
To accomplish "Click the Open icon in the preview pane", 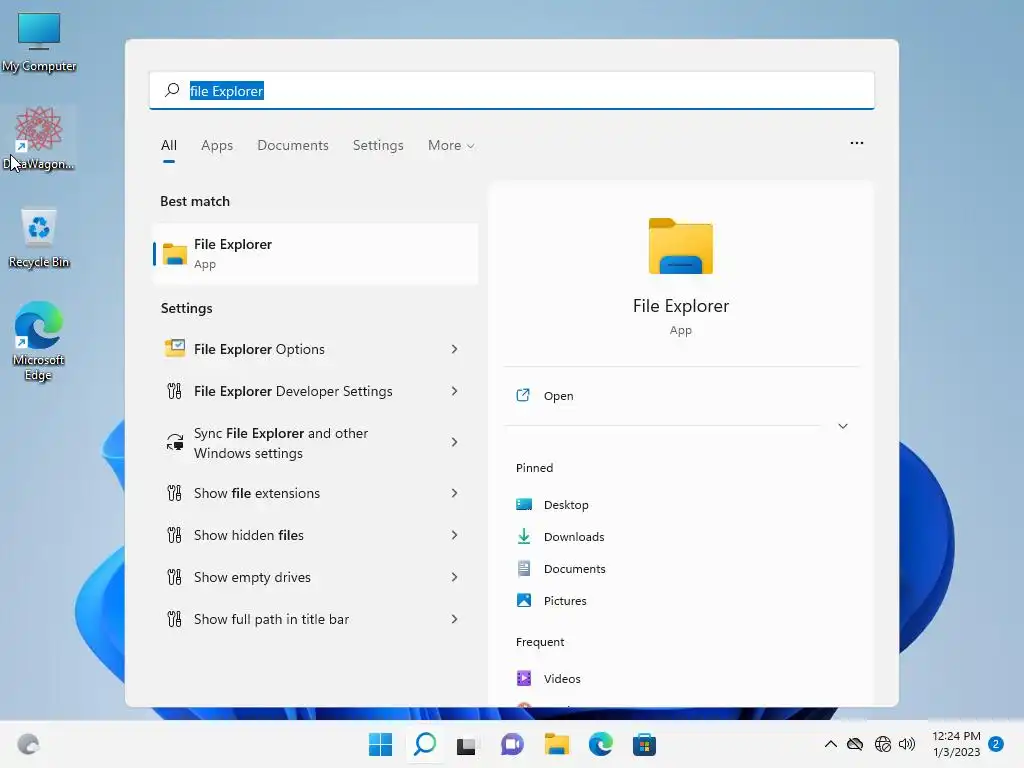I will pyautogui.click(x=523, y=395).
